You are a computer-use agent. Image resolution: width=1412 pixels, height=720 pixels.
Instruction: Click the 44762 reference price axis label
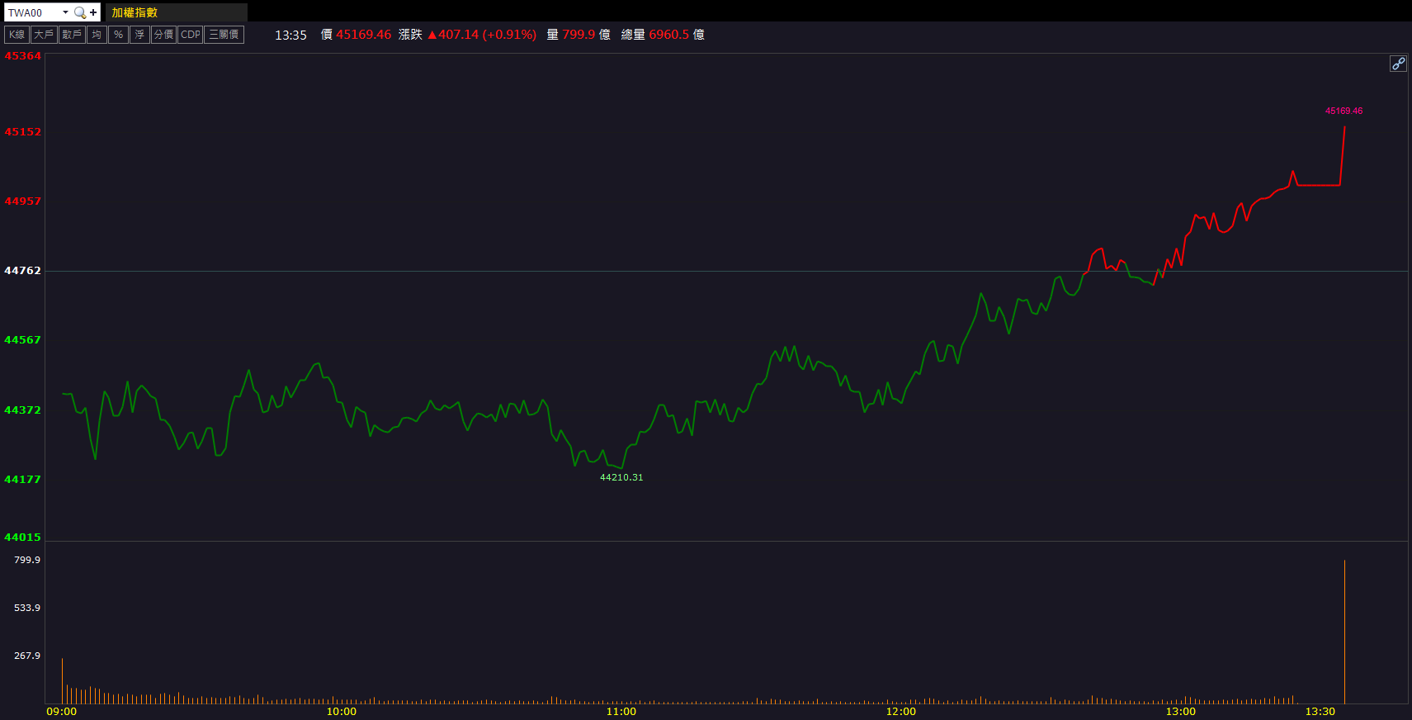[x=23, y=271]
